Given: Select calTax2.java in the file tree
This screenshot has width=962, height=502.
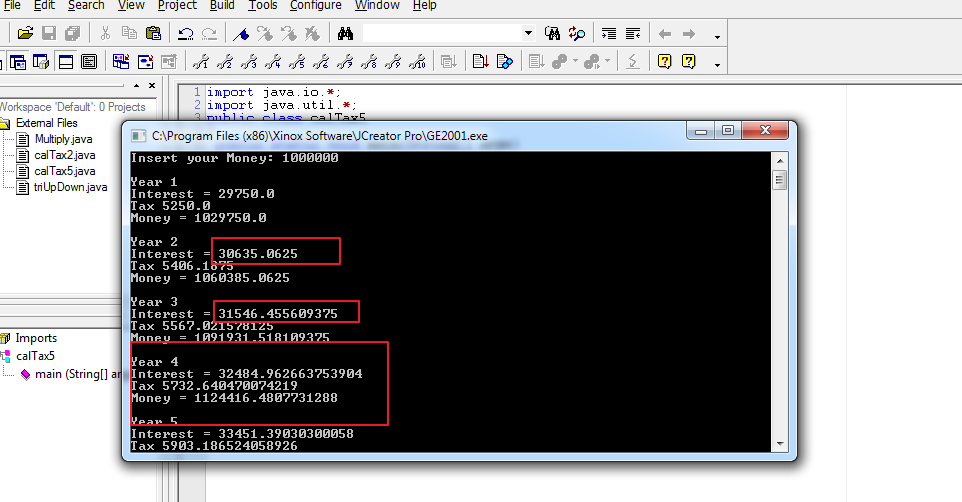Looking at the screenshot, I should pos(64,155).
